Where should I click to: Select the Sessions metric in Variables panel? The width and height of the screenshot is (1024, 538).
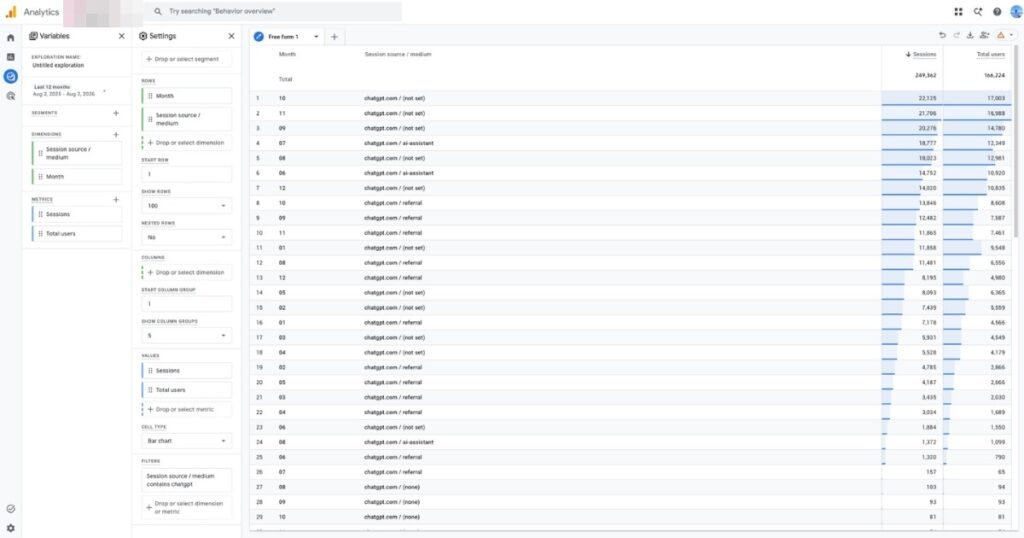77,214
